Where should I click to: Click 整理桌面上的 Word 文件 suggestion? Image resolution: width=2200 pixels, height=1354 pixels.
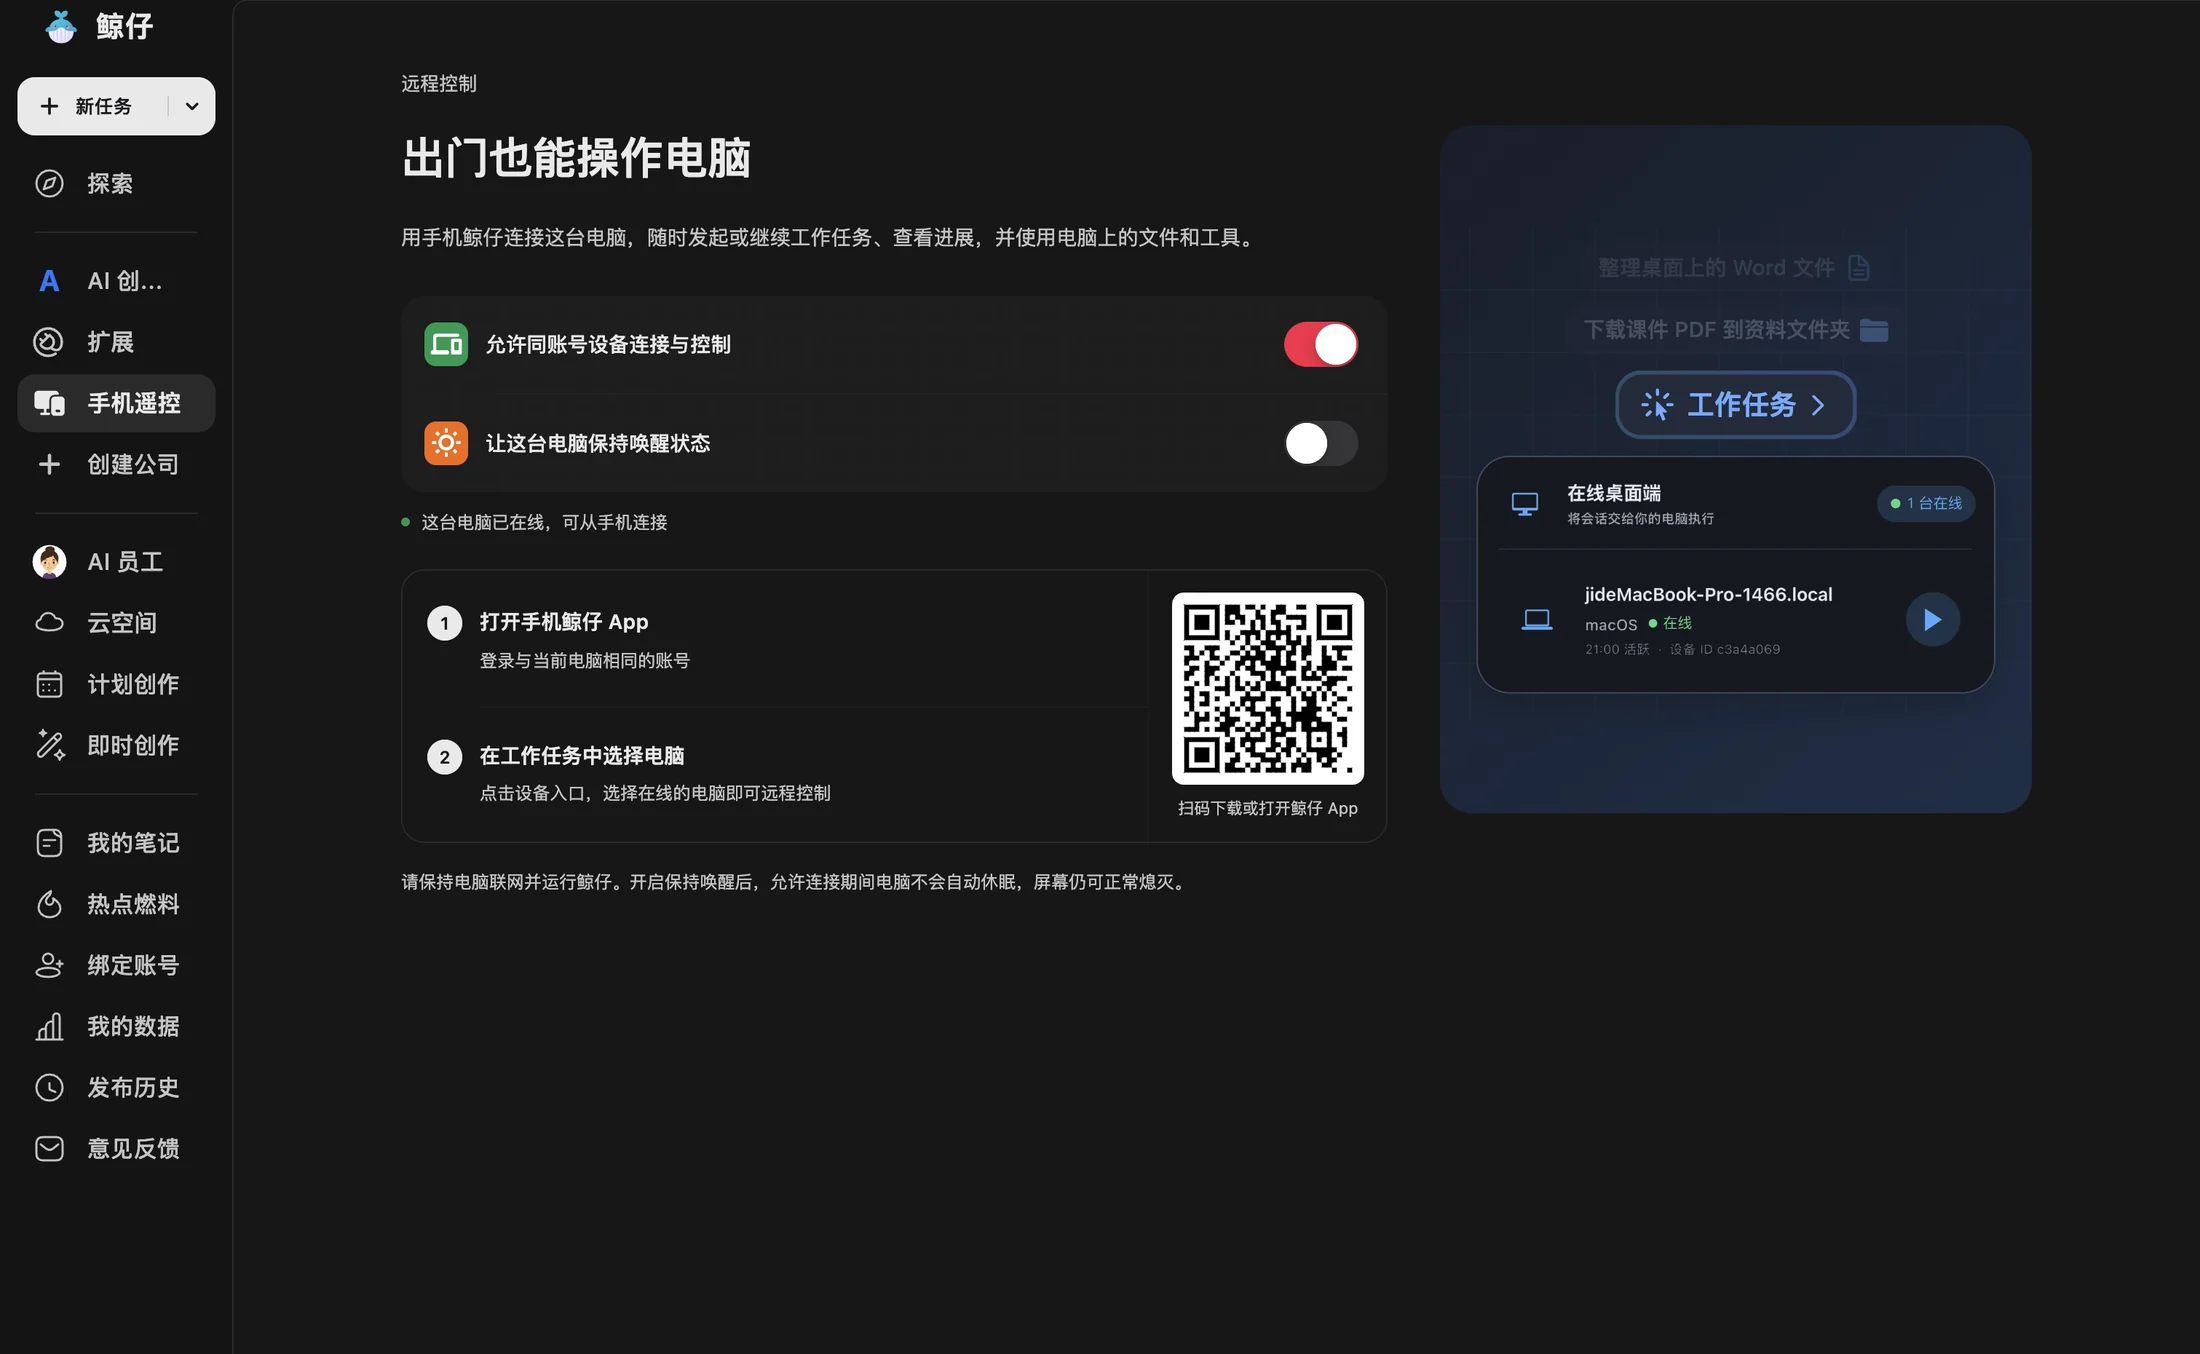pos(1733,268)
